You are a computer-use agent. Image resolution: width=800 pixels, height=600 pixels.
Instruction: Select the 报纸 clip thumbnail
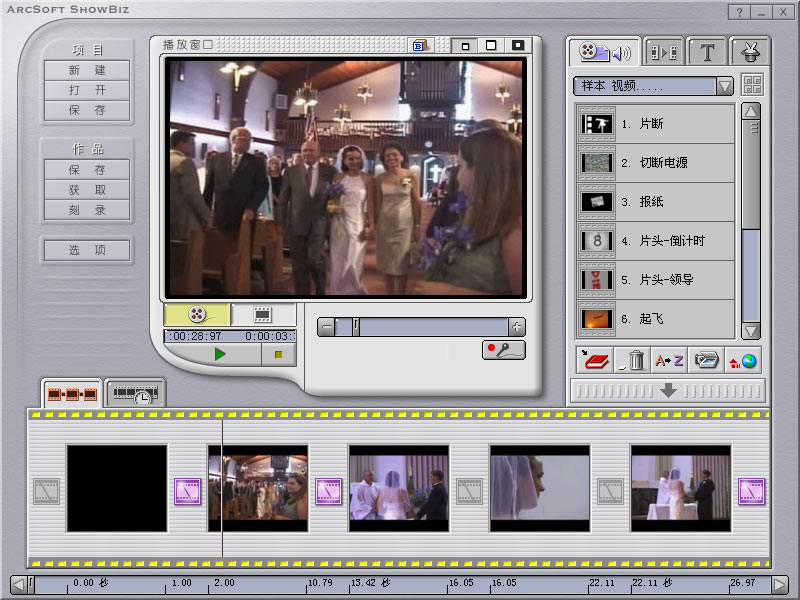tap(596, 202)
